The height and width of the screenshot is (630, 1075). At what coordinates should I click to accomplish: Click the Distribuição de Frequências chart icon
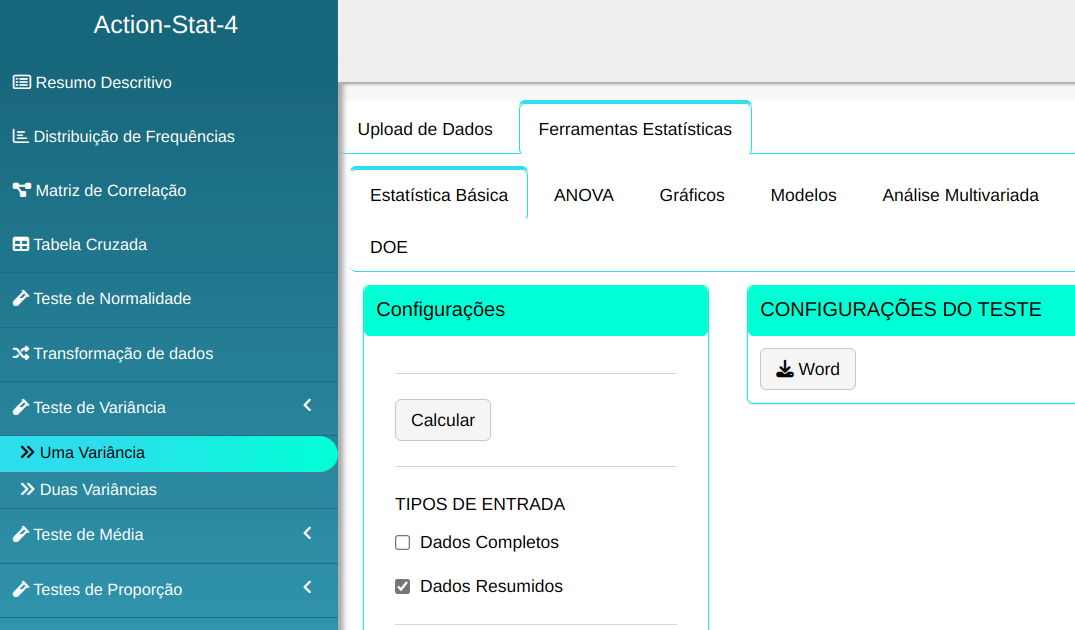coord(20,136)
